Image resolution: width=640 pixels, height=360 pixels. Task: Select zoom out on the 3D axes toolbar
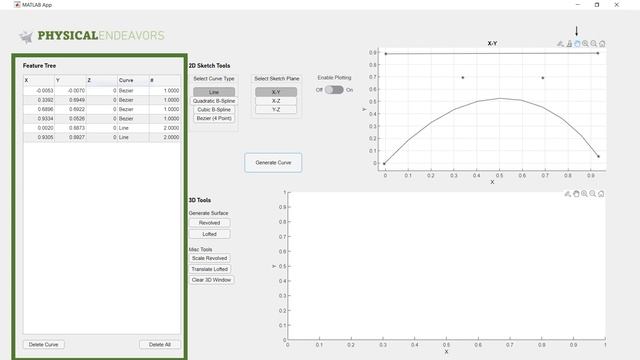coord(593,194)
